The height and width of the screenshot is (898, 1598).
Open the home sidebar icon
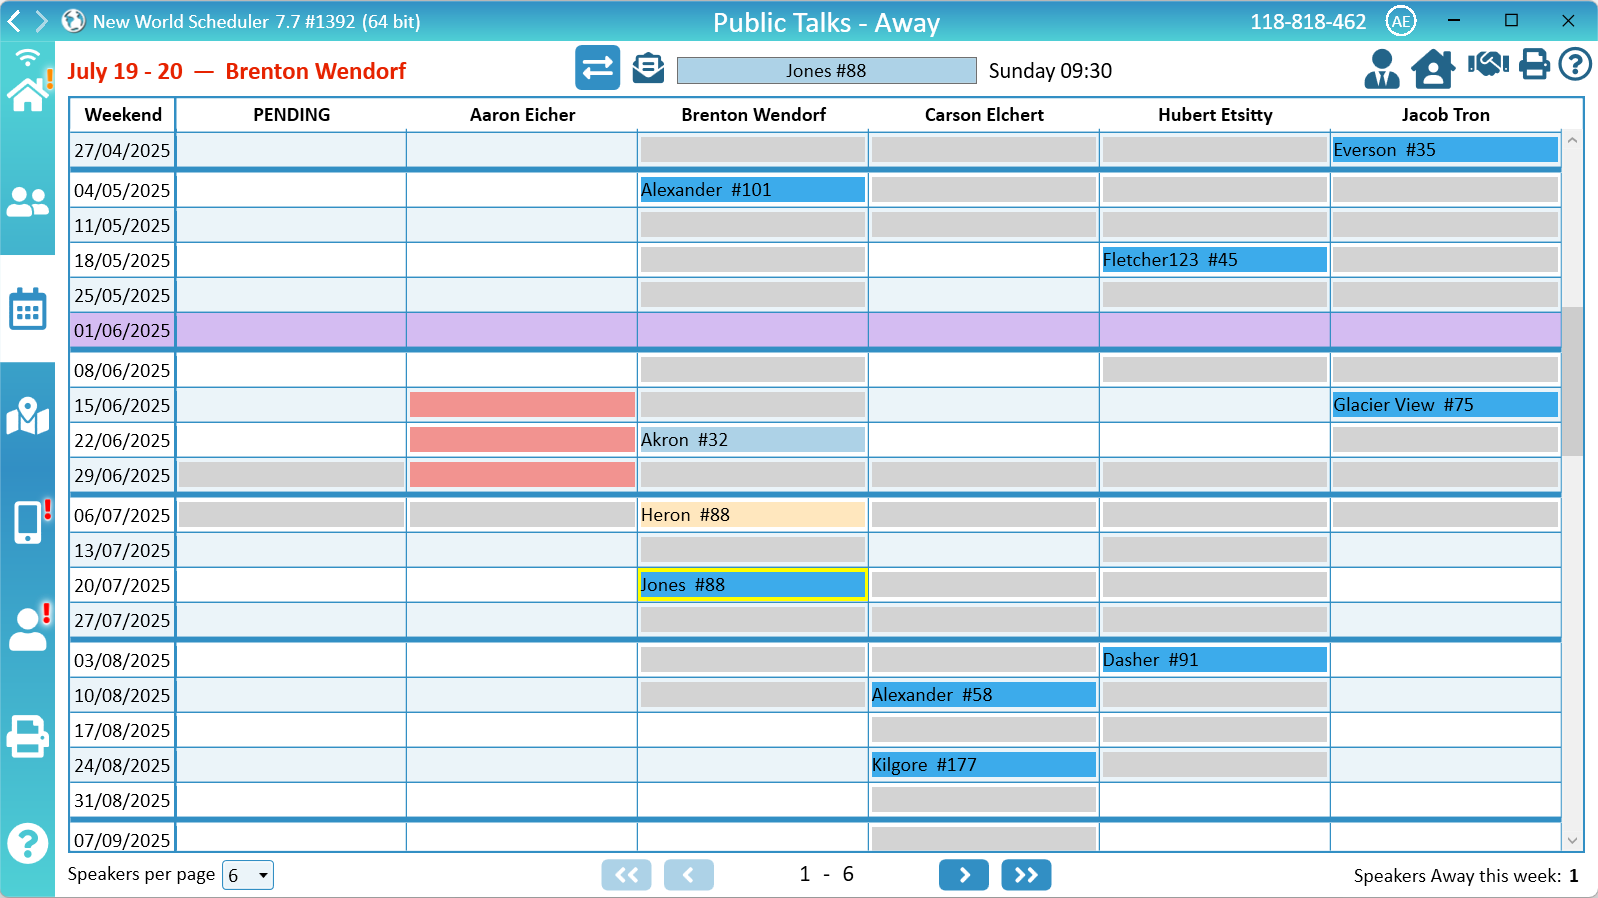pos(27,93)
